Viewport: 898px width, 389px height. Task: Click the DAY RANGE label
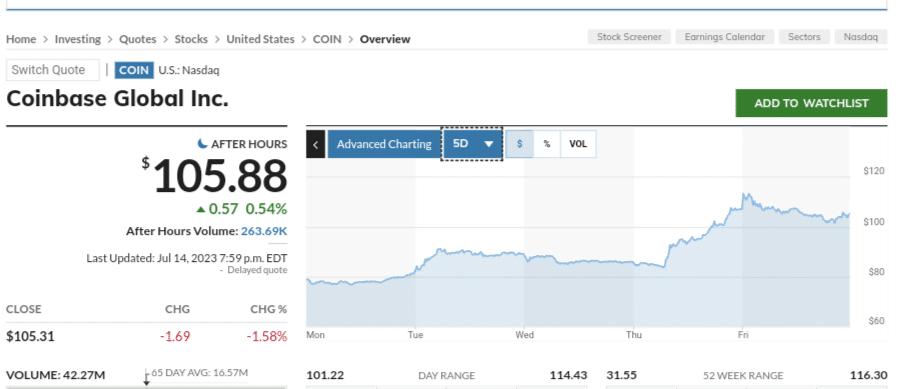click(x=447, y=376)
